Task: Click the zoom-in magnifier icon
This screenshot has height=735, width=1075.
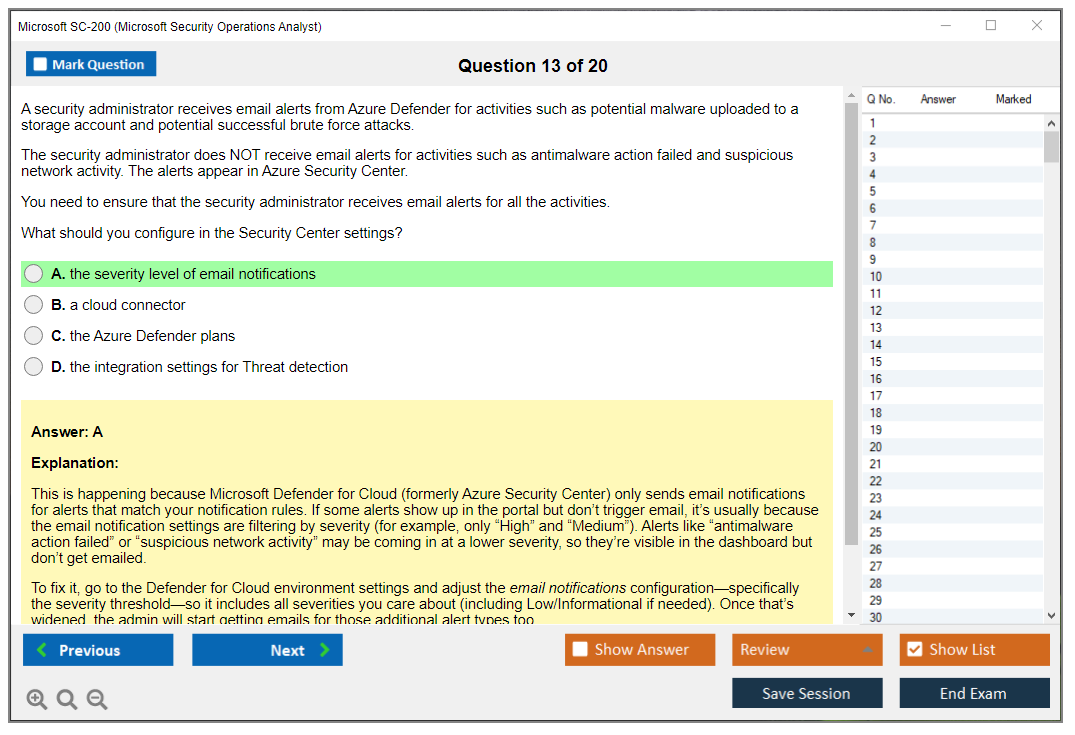Action: click(x=37, y=699)
